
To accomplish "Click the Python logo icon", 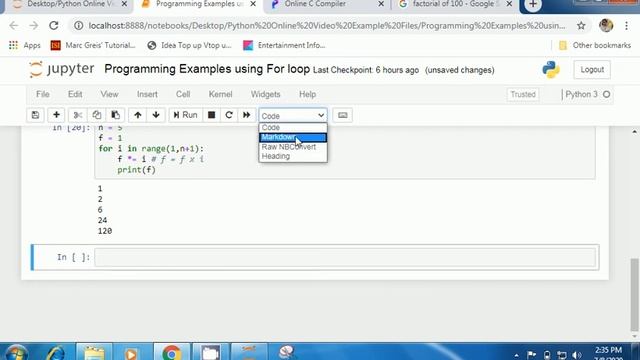I will click(x=551, y=70).
